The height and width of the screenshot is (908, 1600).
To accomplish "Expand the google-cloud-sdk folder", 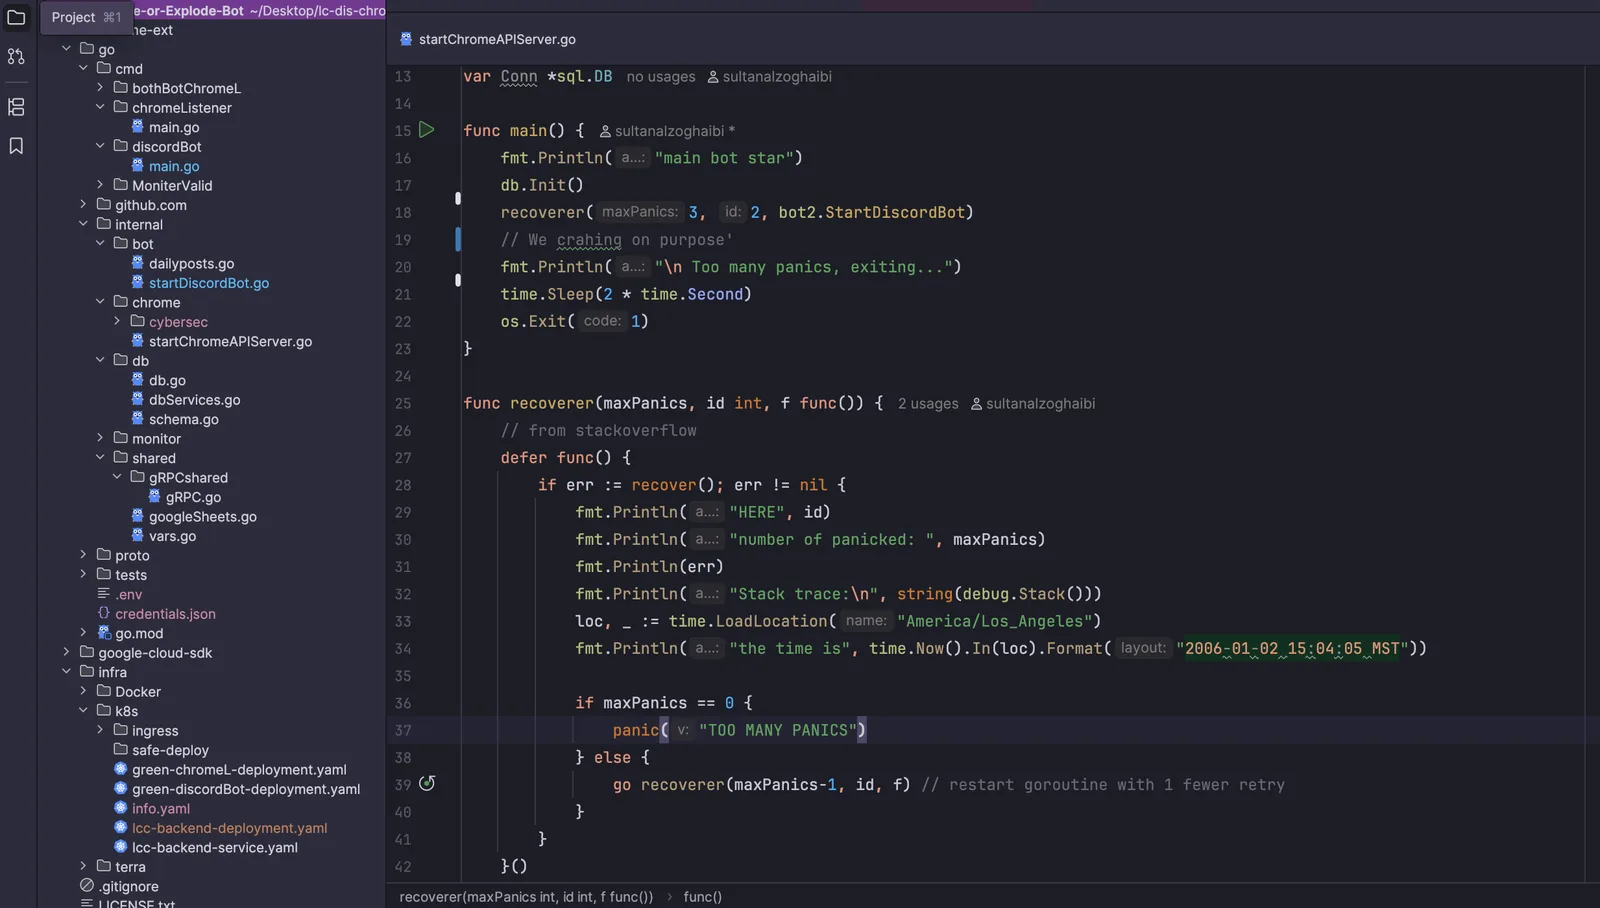I will [66, 652].
